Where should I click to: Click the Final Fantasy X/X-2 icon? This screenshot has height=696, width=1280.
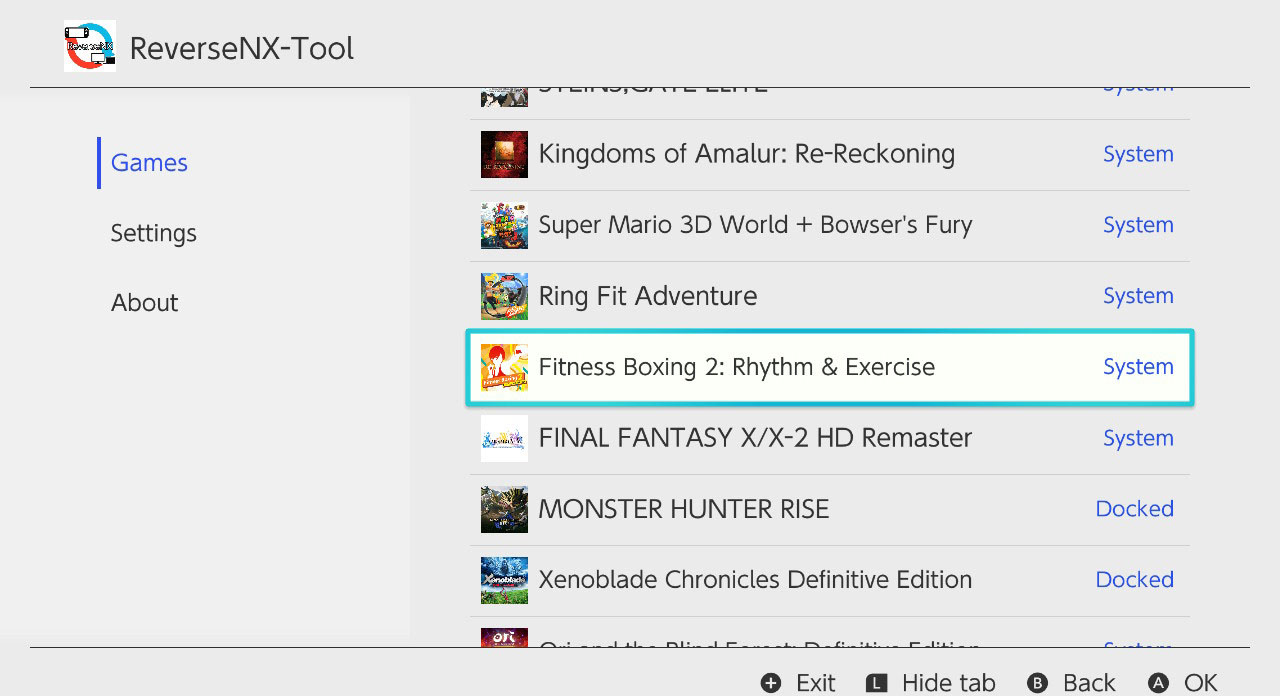pyautogui.click(x=504, y=438)
